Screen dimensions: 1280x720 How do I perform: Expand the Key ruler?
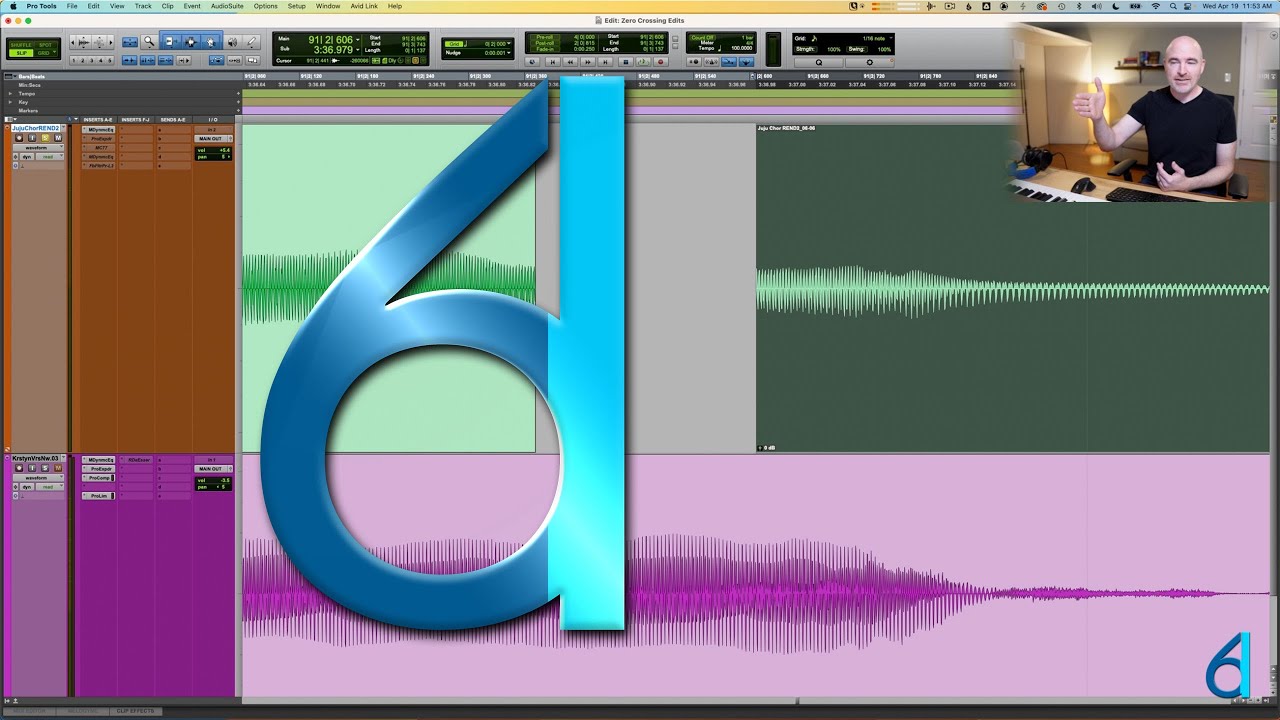10,102
